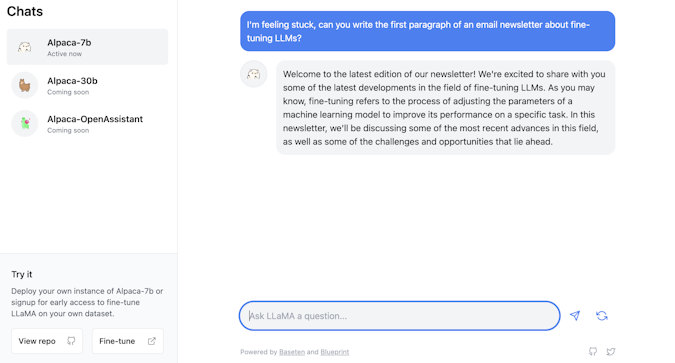
Task: Select the Alpaca-7b chat entry
Action: tap(87, 47)
